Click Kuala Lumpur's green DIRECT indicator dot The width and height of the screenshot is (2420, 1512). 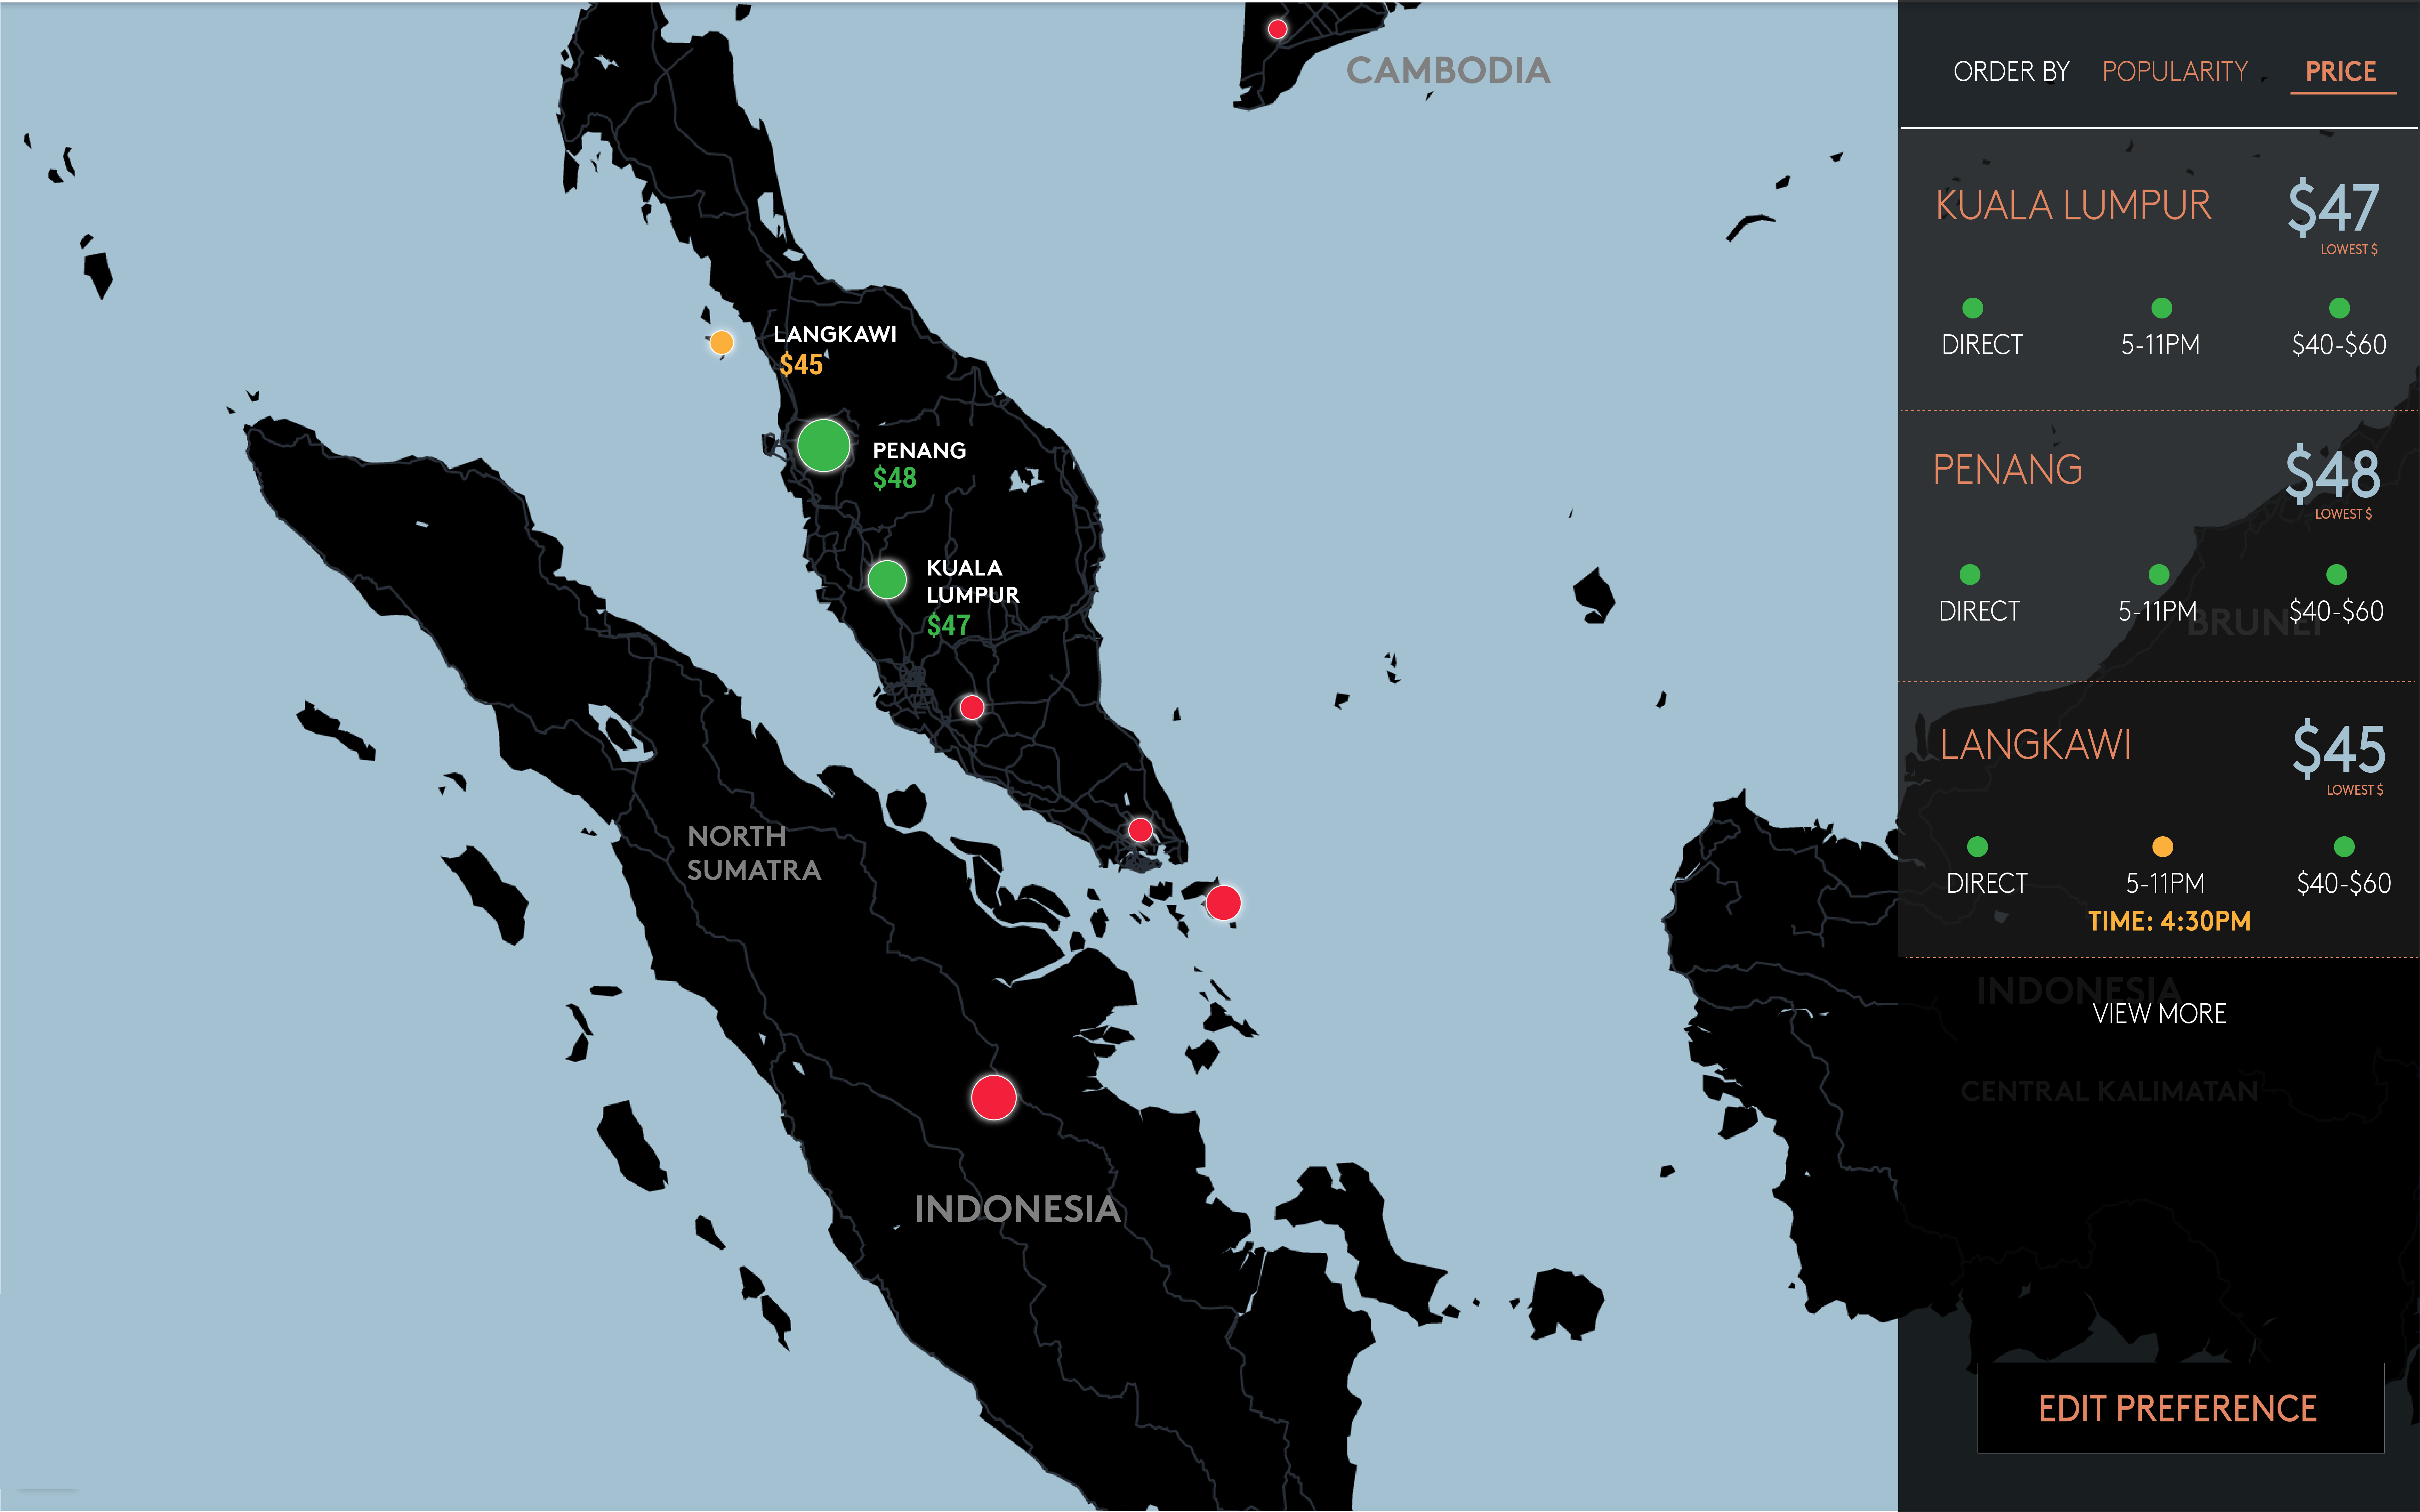coord(1973,308)
